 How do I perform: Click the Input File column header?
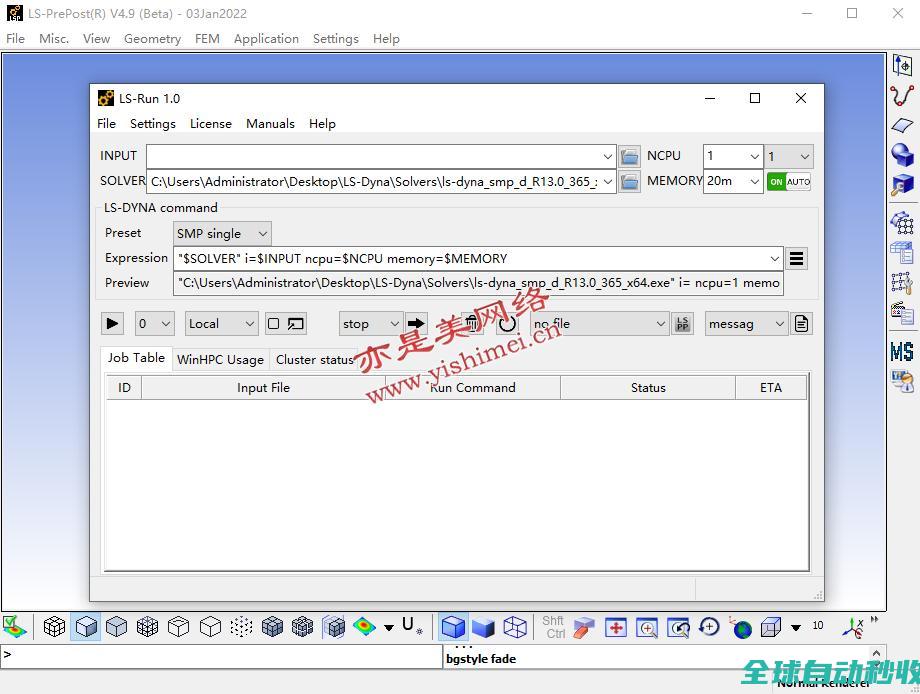(x=263, y=388)
